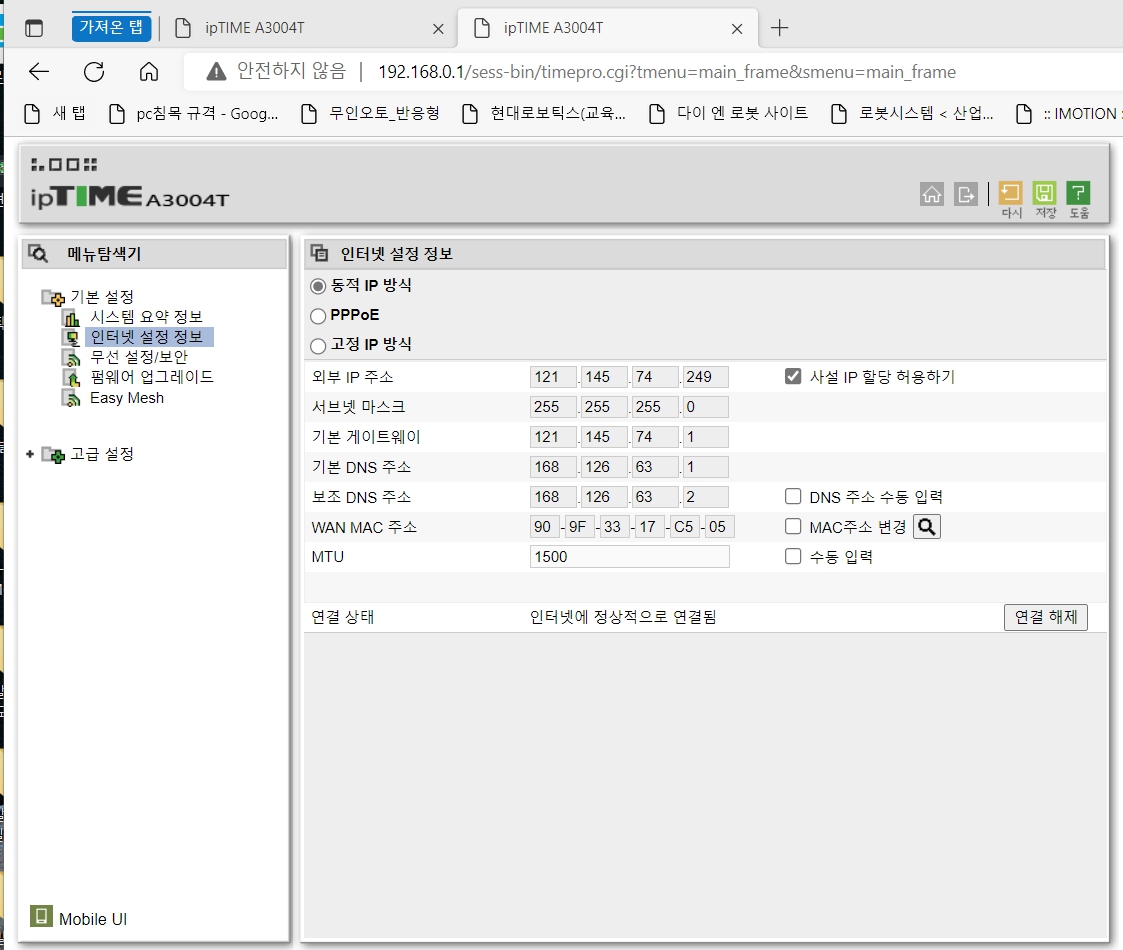Click the browser home icon
1123x950 pixels.
[149, 71]
